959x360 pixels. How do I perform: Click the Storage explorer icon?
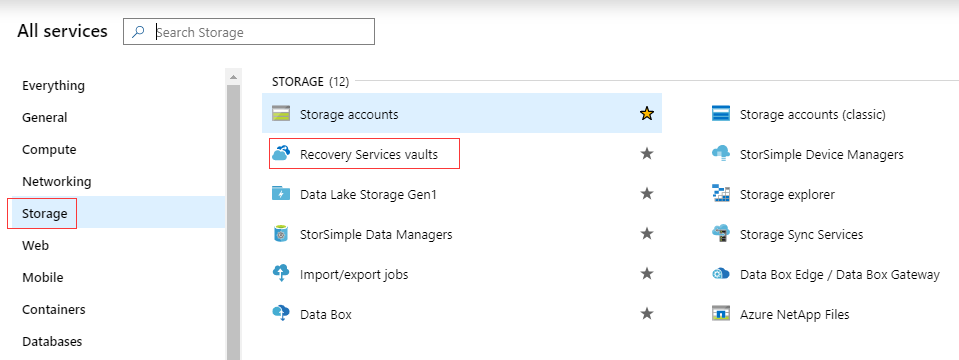click(721, 194)
